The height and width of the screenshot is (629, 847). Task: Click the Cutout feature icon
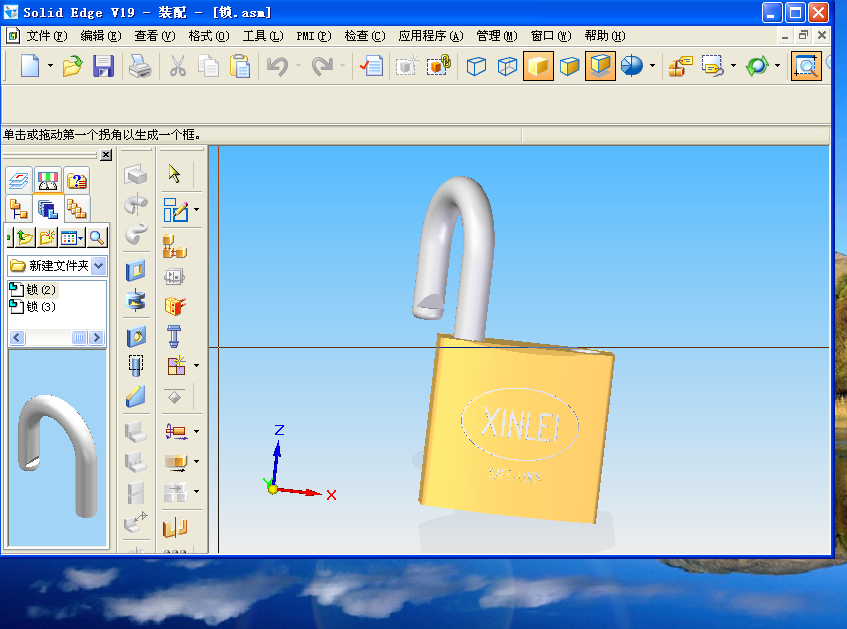click(x=136, y=270)
